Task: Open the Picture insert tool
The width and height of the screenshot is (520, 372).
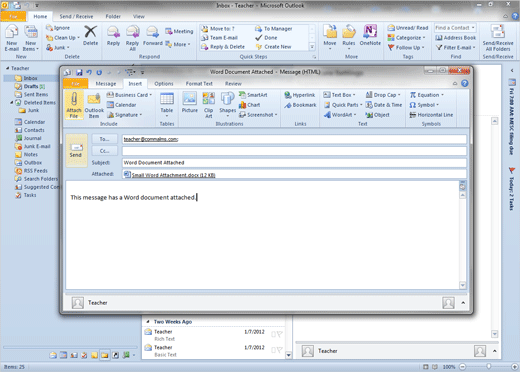Action: point(190,102)
